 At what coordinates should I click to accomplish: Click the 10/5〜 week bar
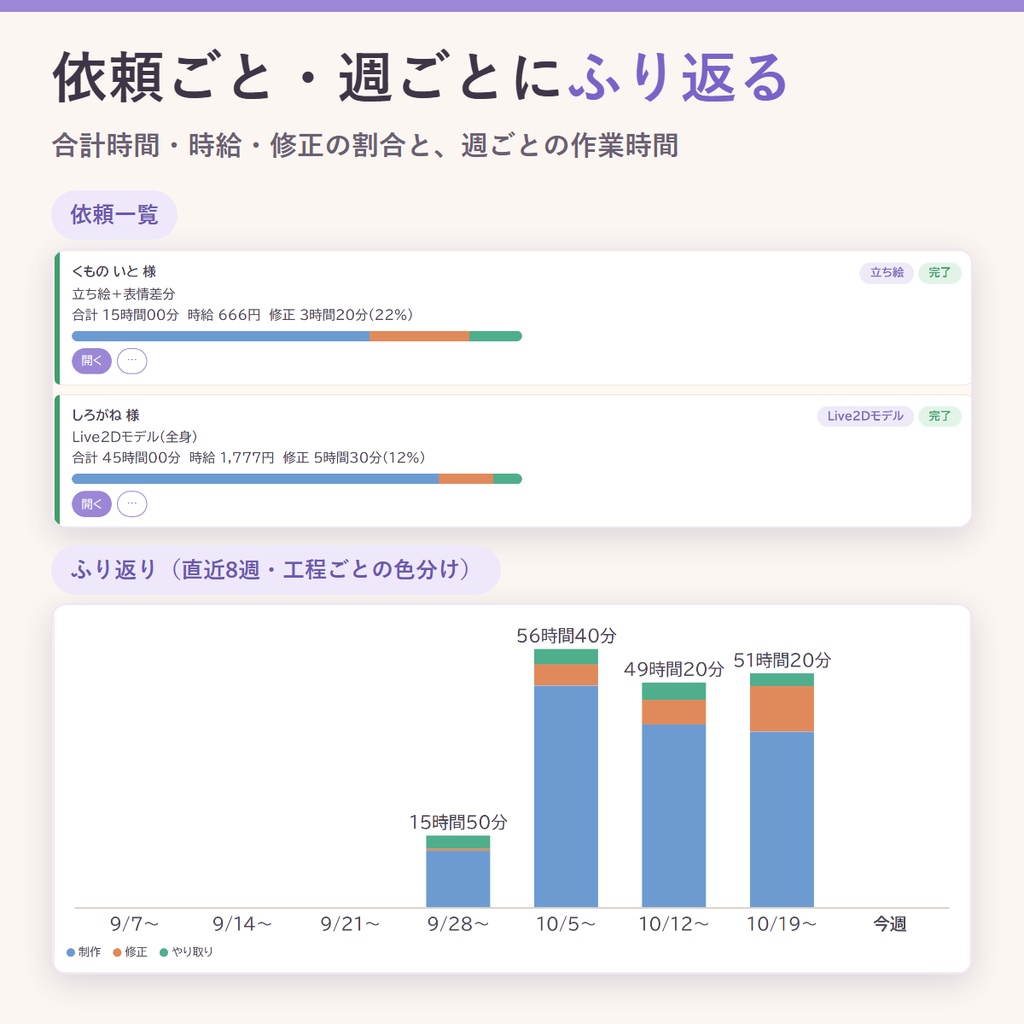566,778
